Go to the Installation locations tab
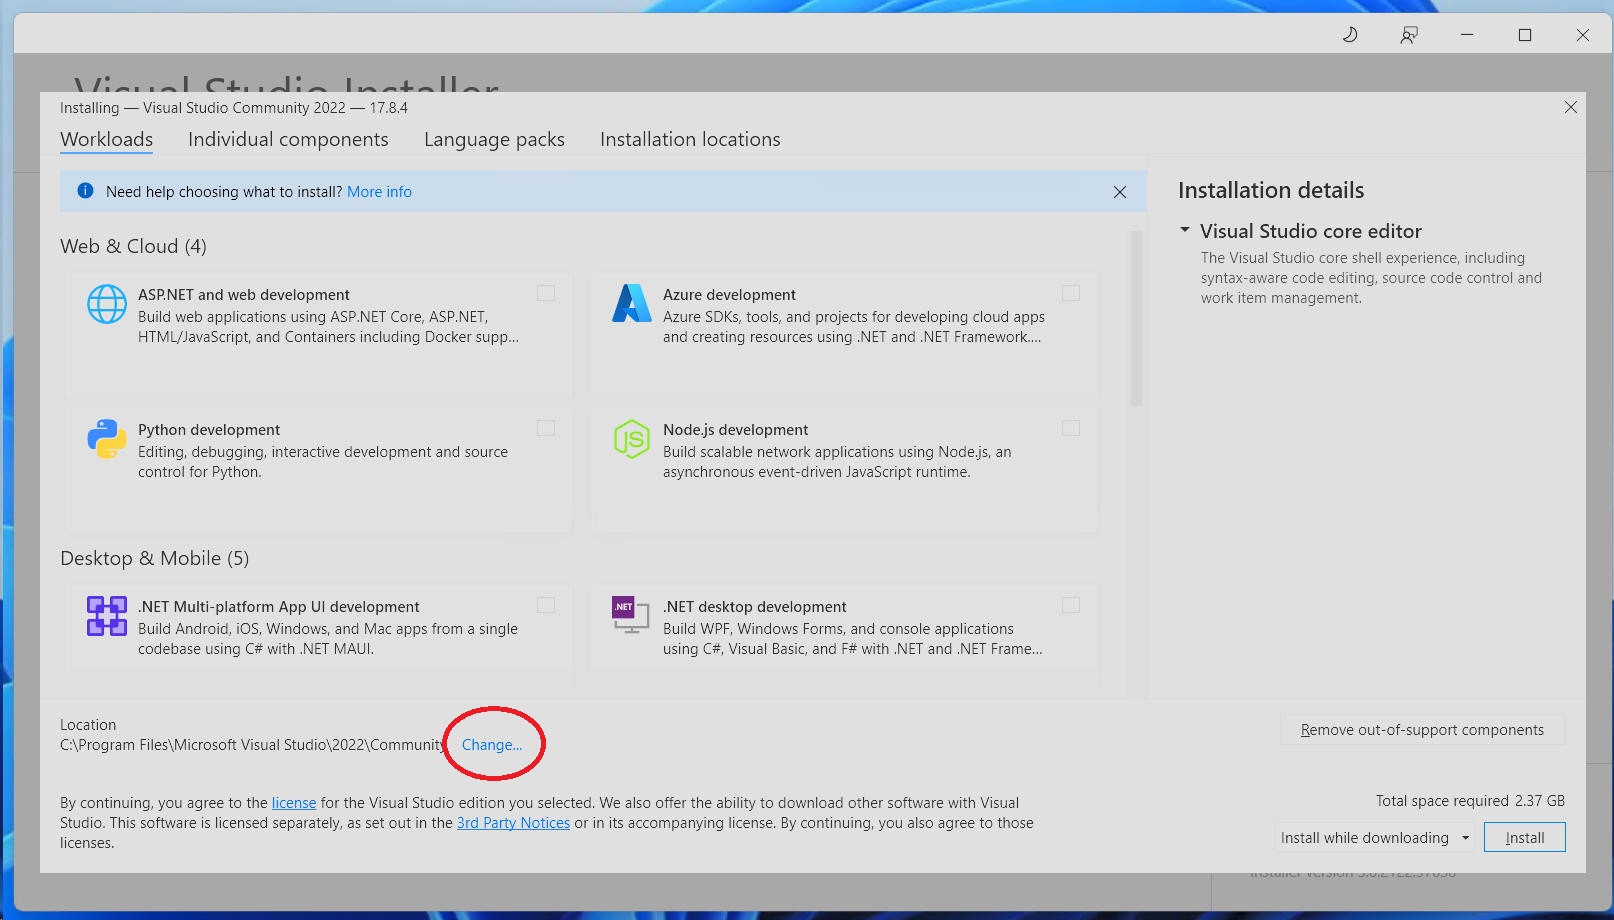Screen dimensions: 1614x920 point(690,140)
